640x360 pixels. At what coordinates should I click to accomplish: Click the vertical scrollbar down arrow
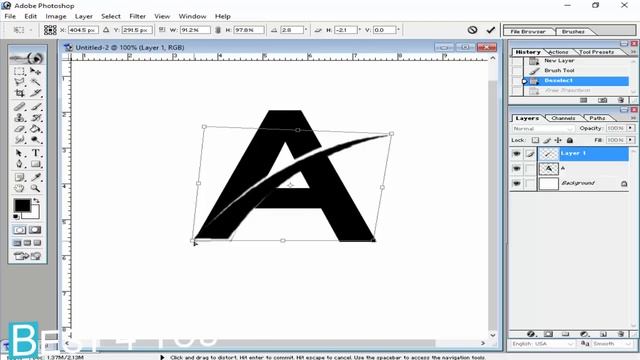point(493,335)
